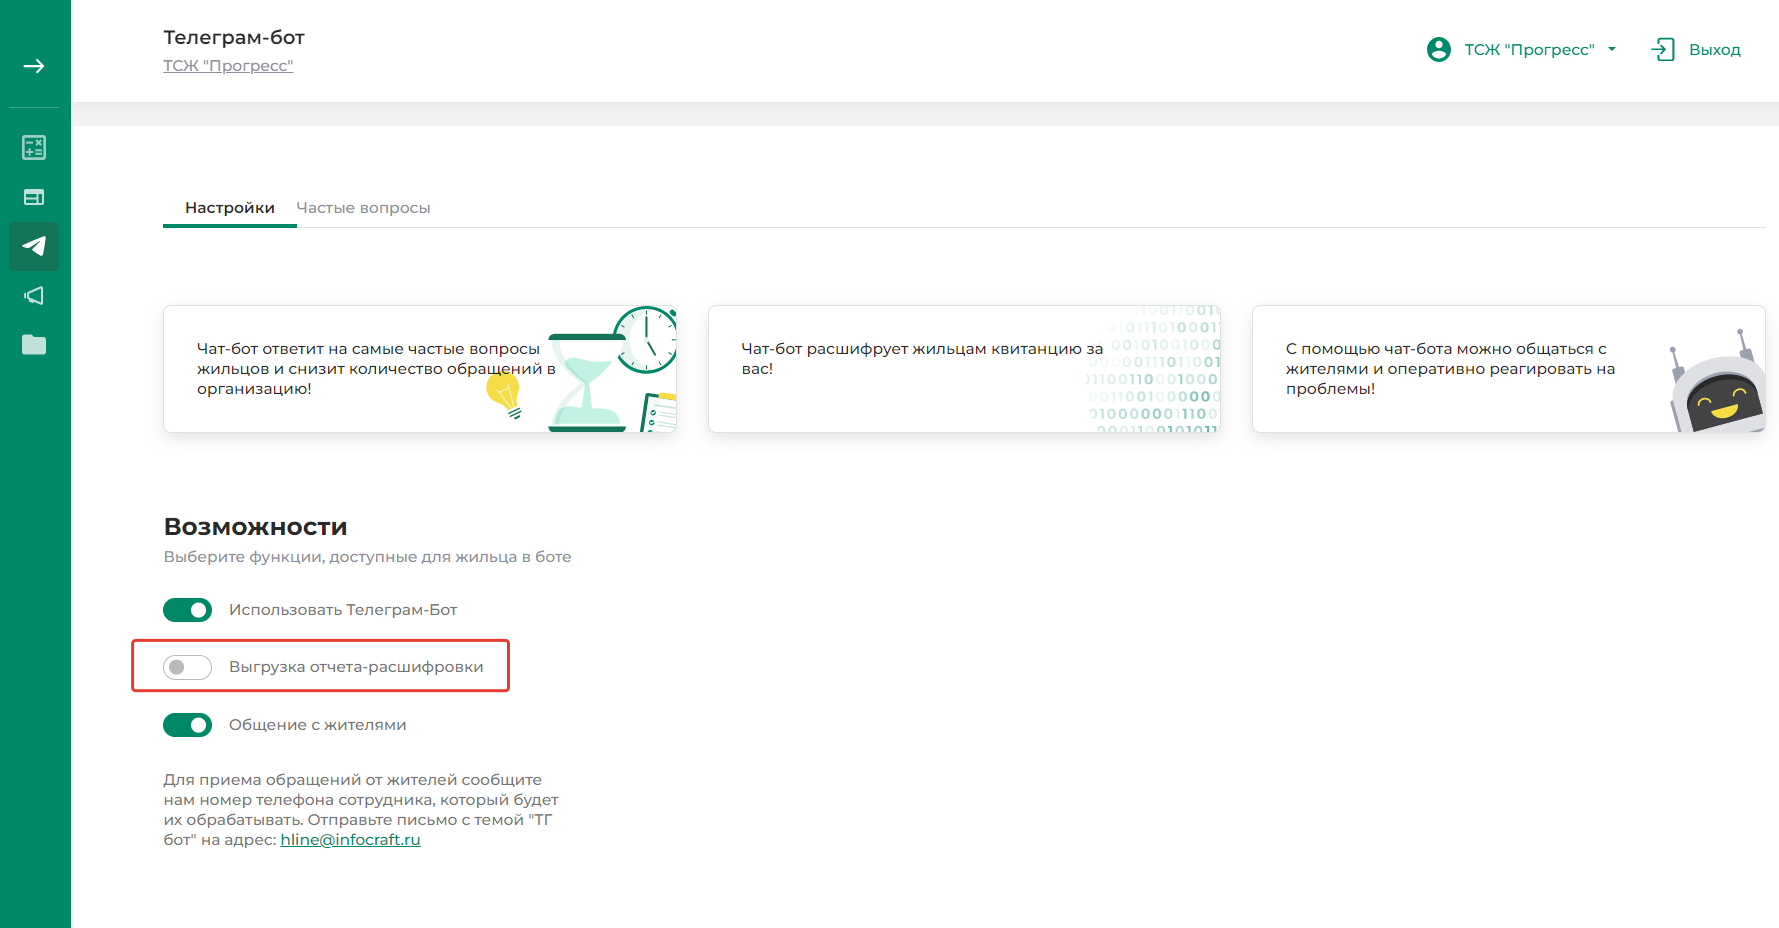Select the receipt decoding chat-bot info card

tap(964, 369)
